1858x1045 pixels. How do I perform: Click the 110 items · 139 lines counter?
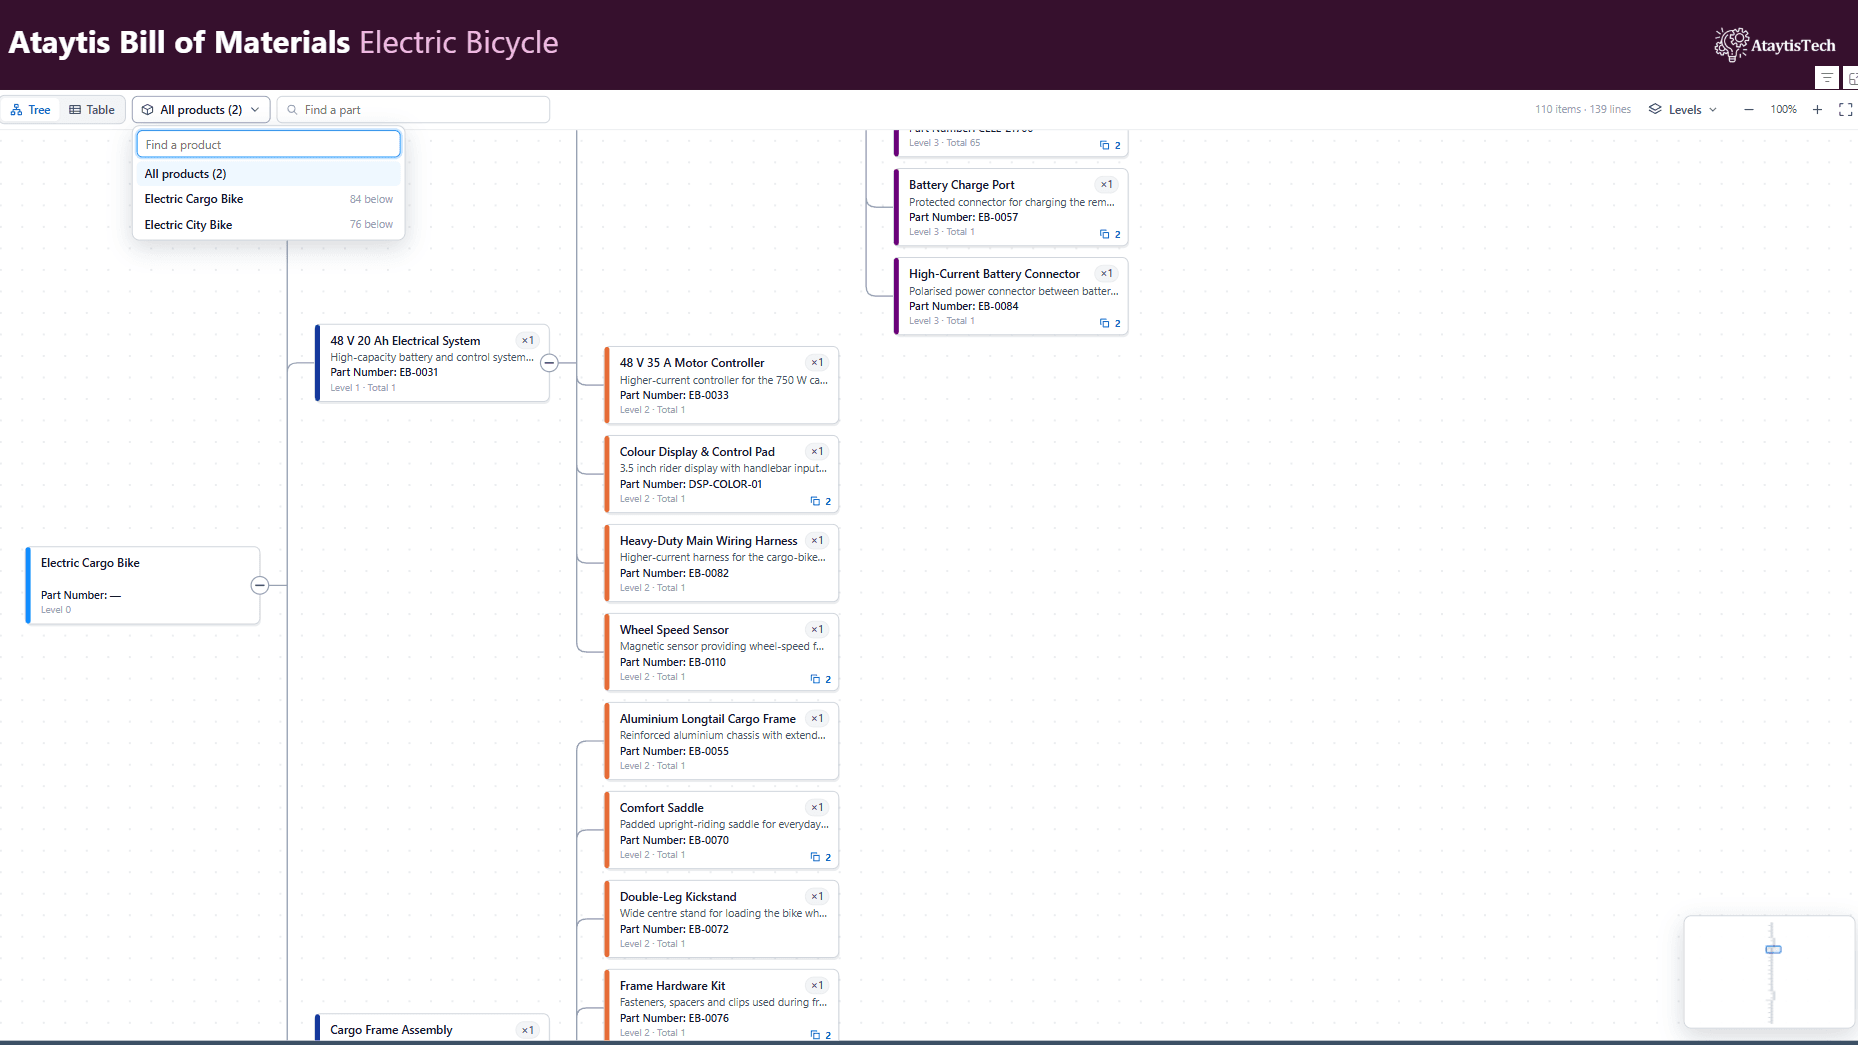(1582, 110)
